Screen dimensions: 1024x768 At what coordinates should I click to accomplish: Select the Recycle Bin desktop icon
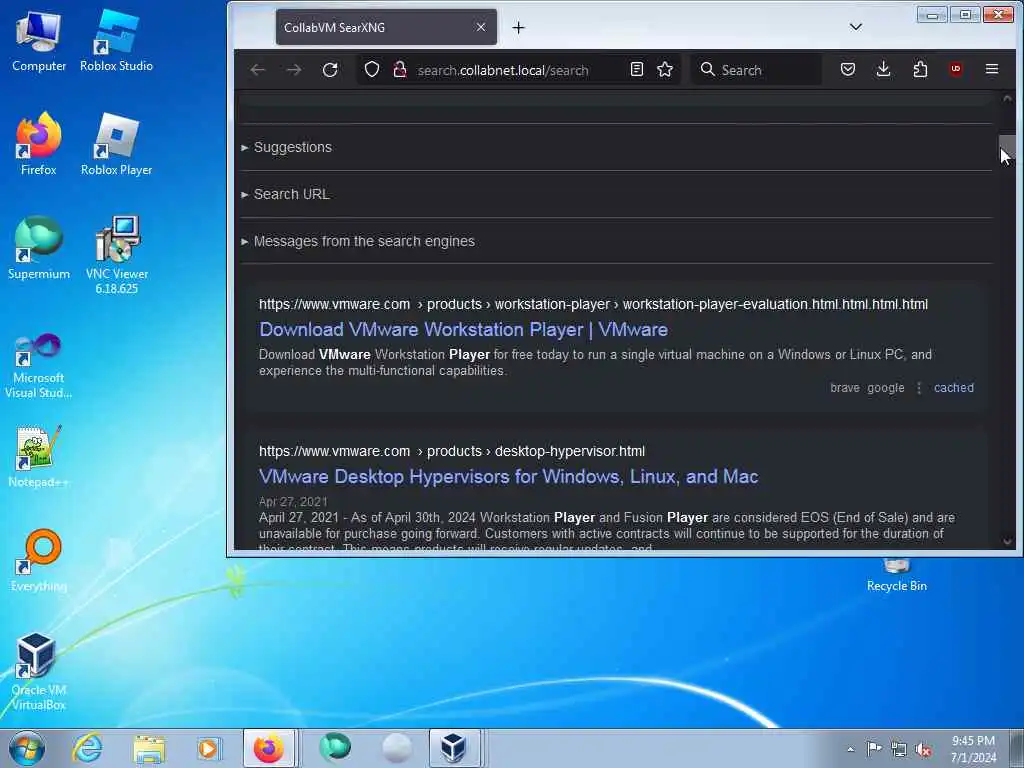[x=897, y=575]
